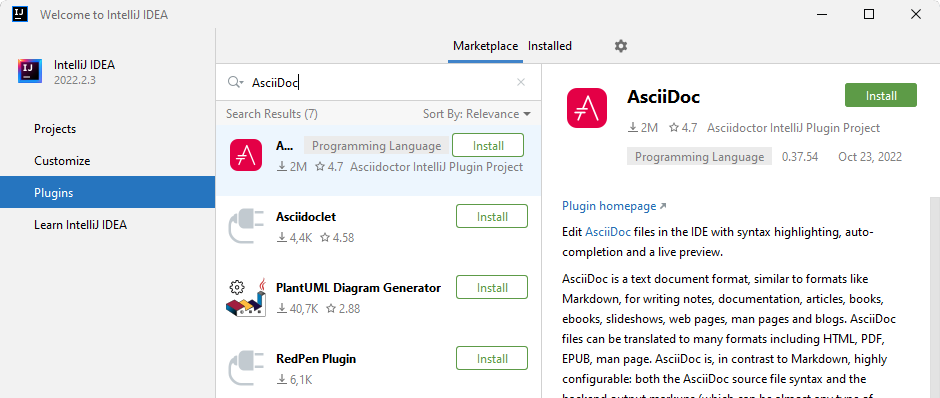
Task: Click PlantUML 2.88 star rating
Action: click(343, 309)
